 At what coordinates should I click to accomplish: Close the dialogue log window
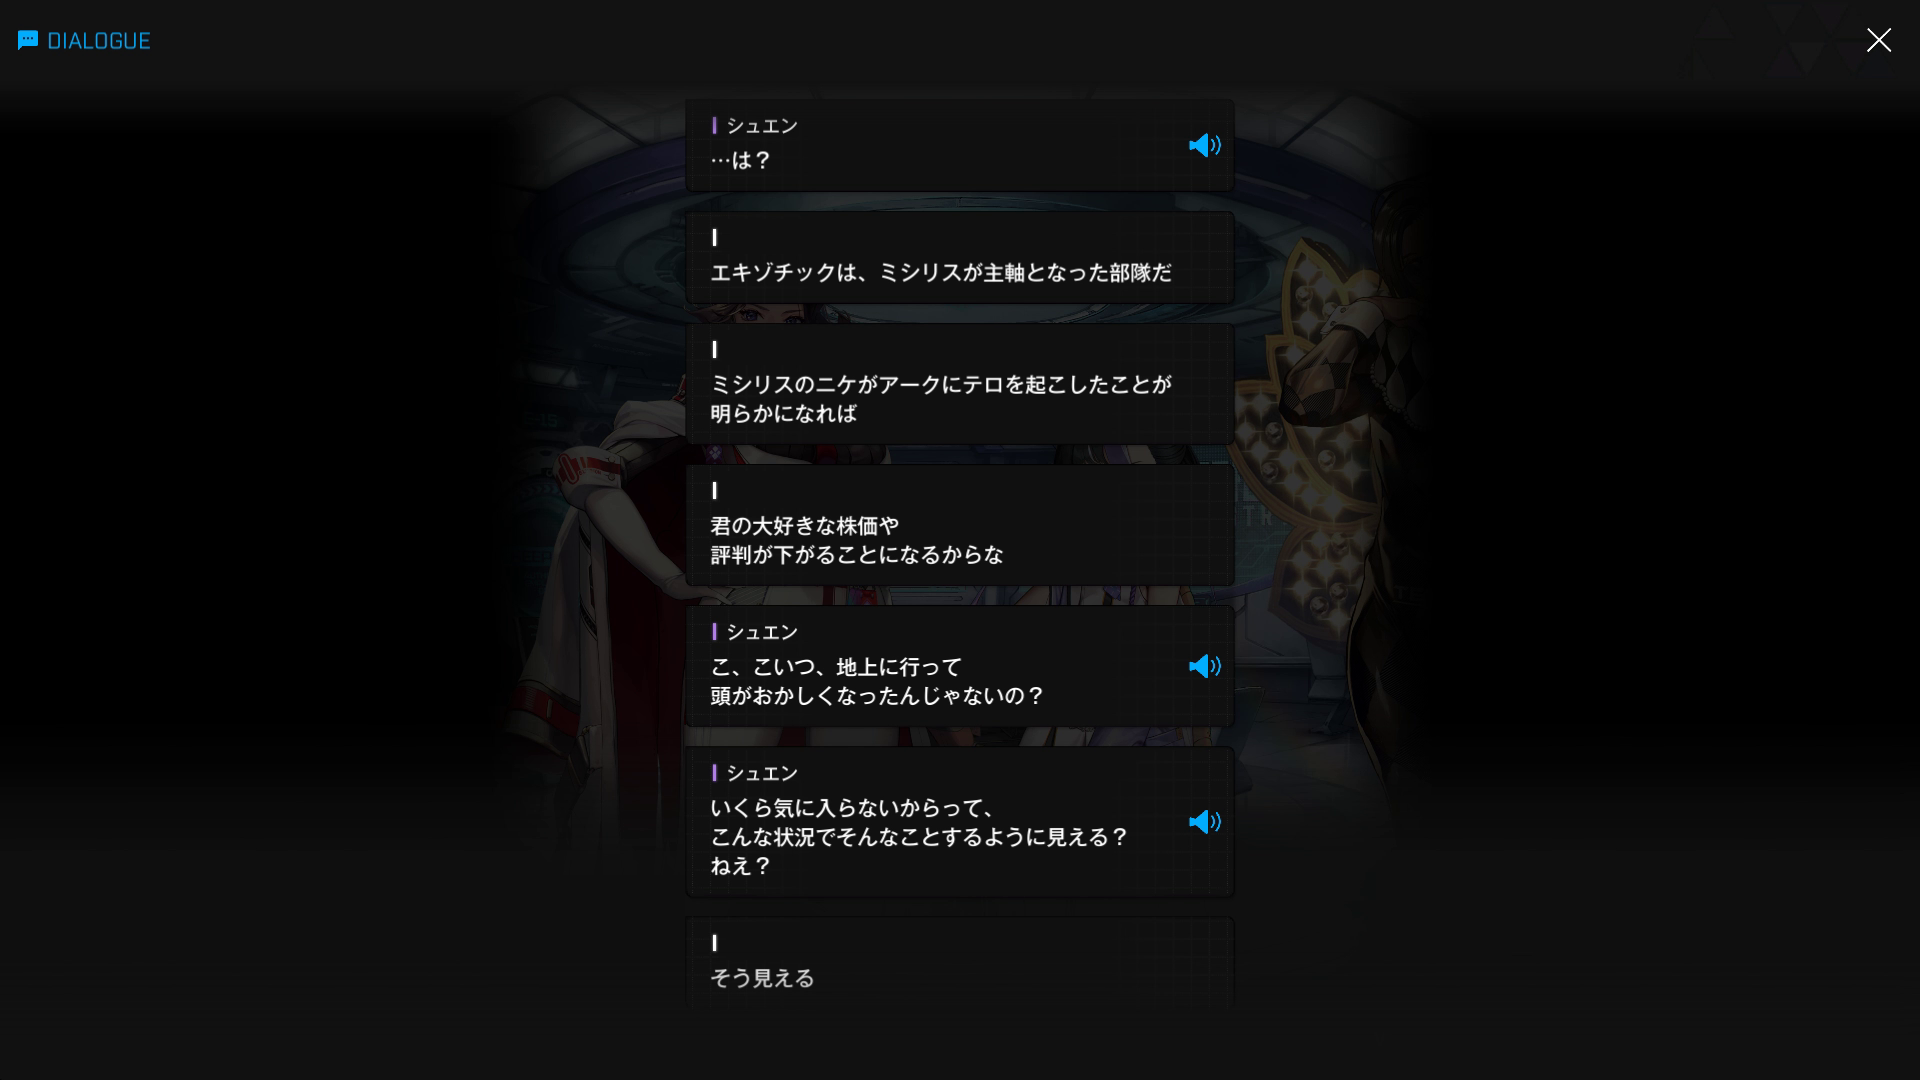click(x=1878, y=40)
